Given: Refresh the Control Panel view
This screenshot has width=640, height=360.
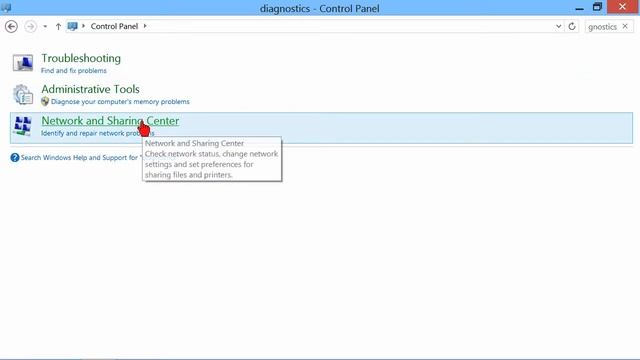Looking at the screenshot, I should (x=572, y=27).
